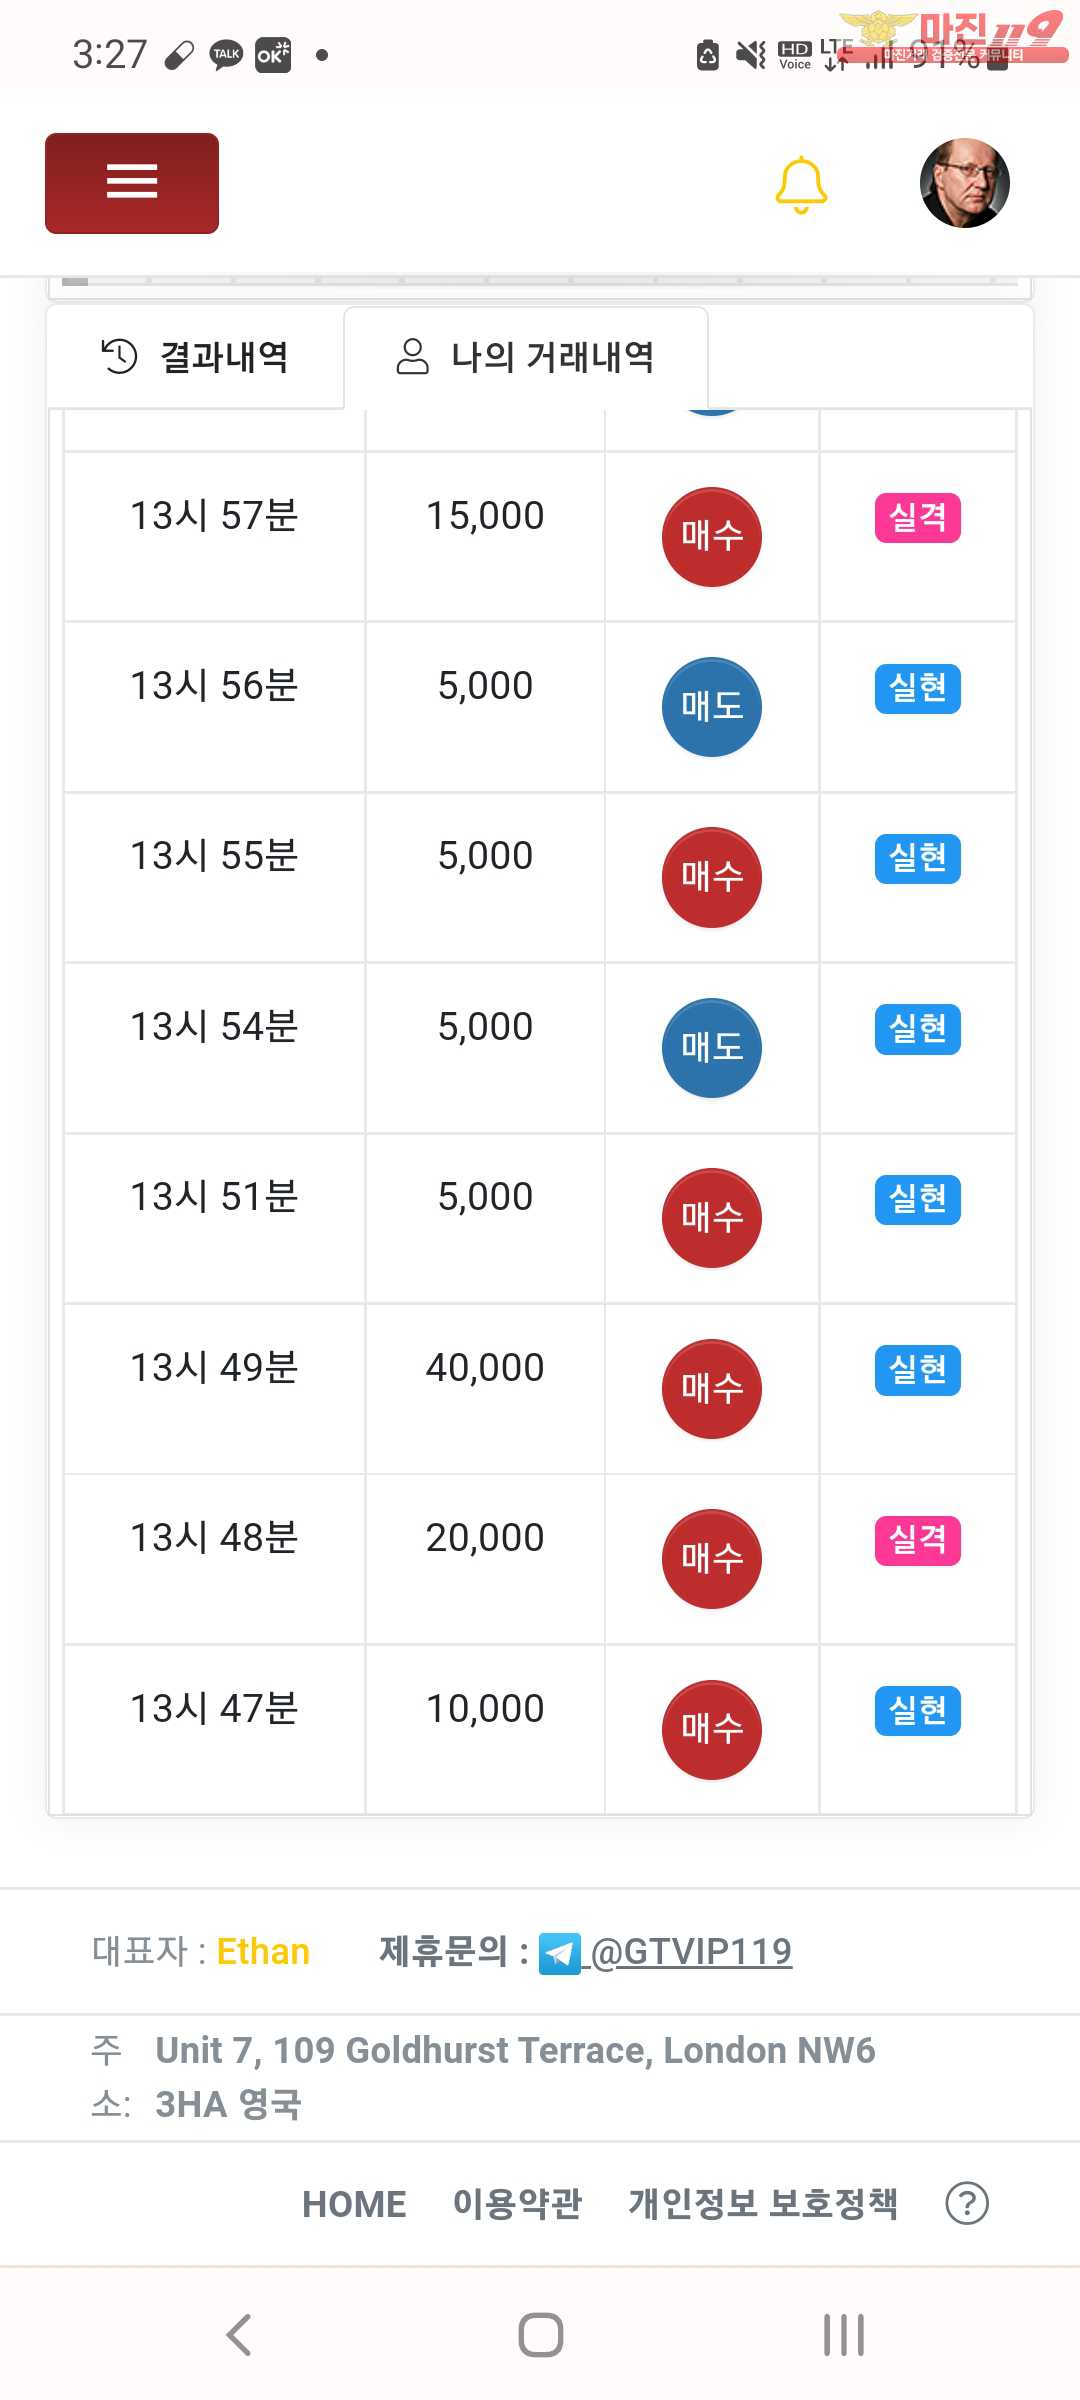
Task: Tap the 실격 label in 13시 57분 row
Action: [x=917, y=518]
